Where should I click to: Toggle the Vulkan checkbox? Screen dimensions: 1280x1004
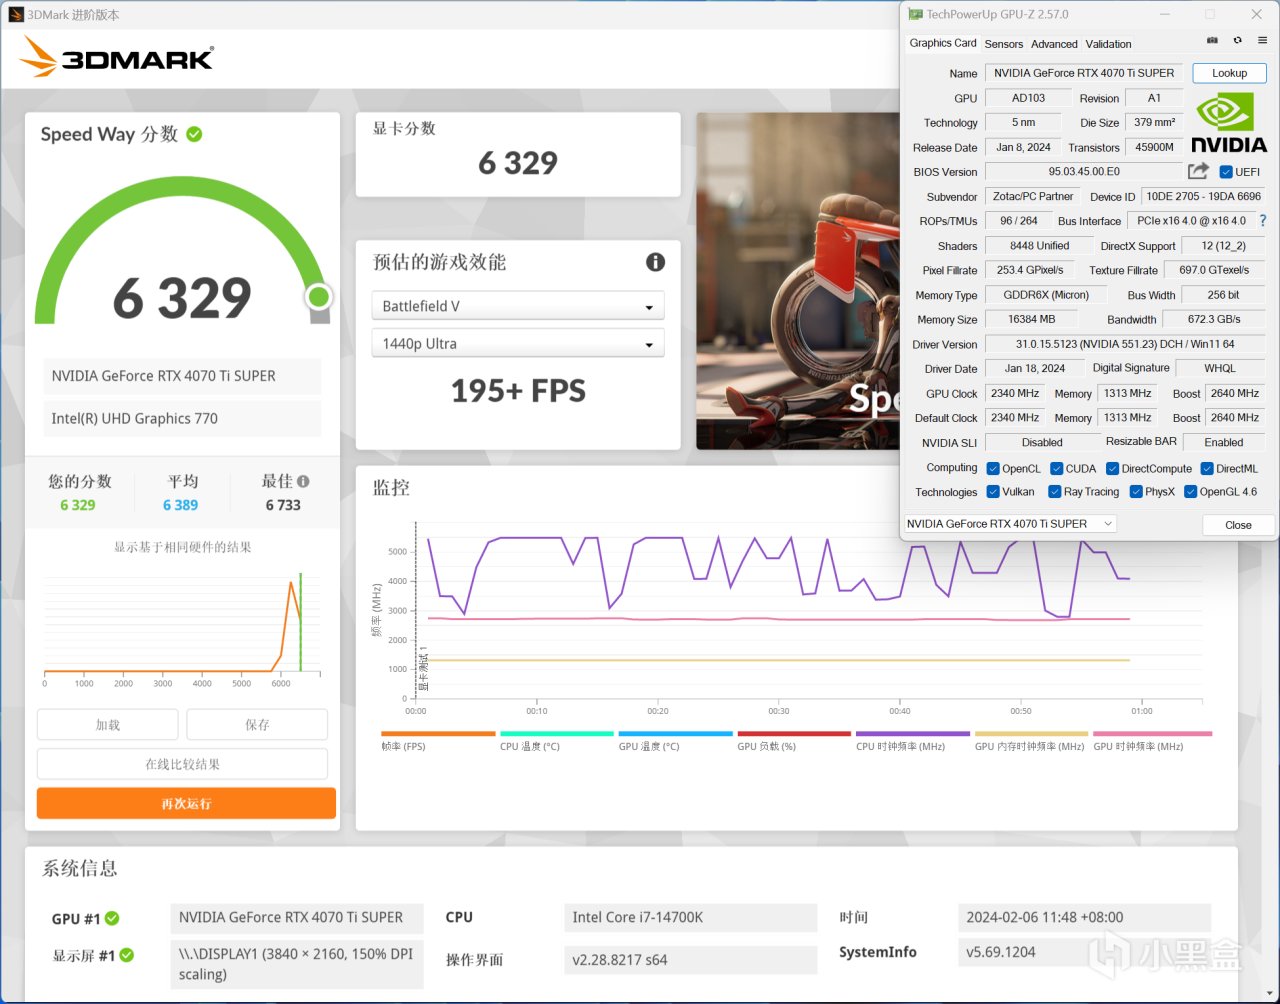point(993,492)
